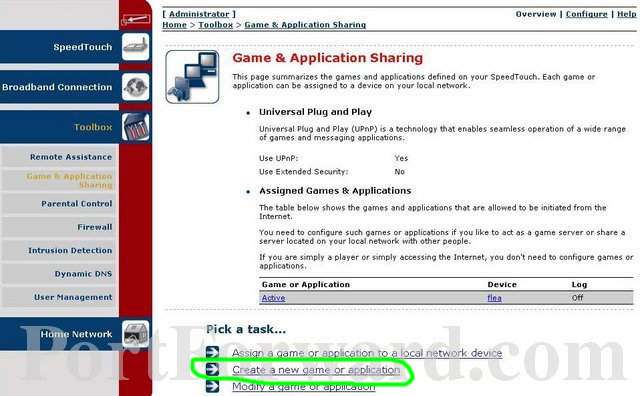Open the flea device link
The height and width of the screenshot is (396, 640).
pyautogui.click(x=494, y=298)
